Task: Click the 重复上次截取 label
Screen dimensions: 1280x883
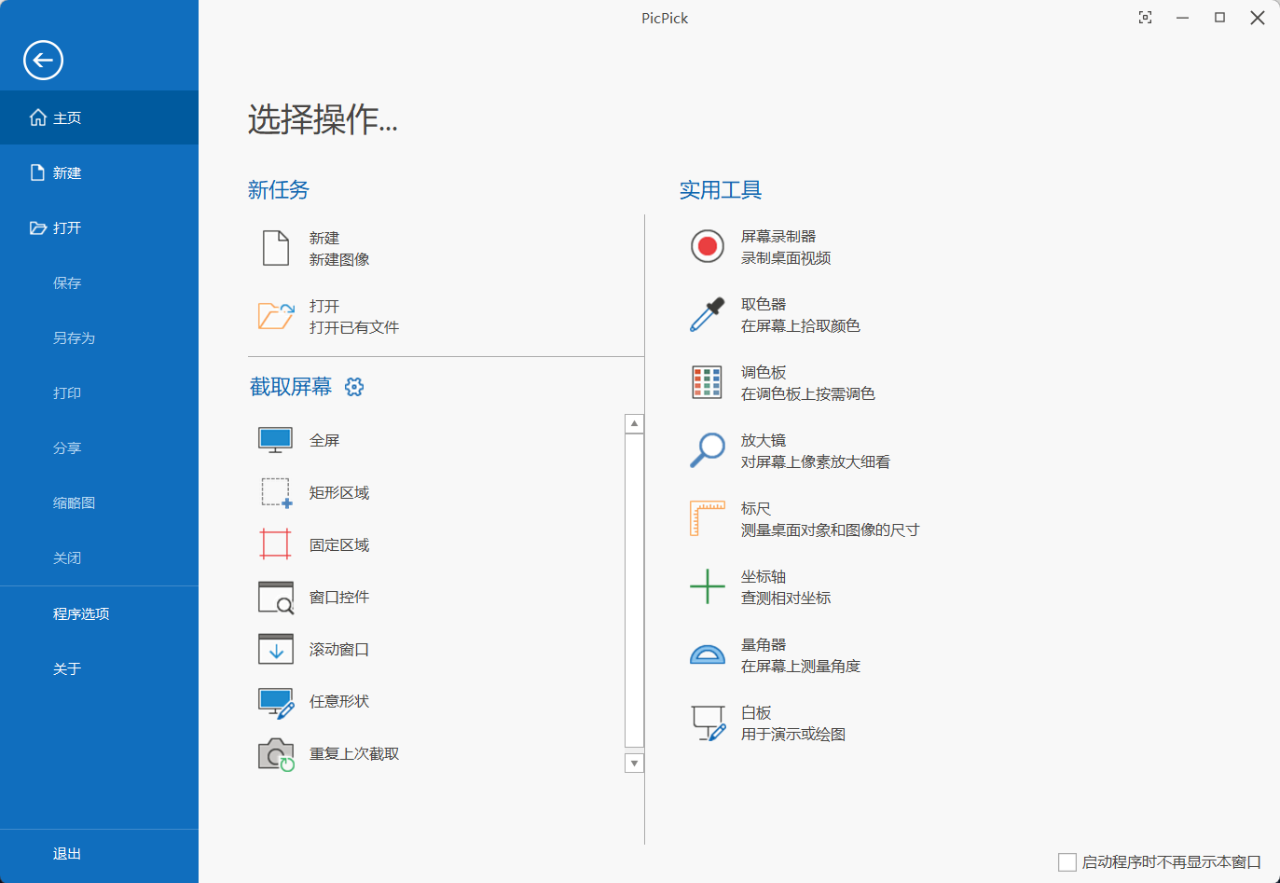Action: (354, 754)
